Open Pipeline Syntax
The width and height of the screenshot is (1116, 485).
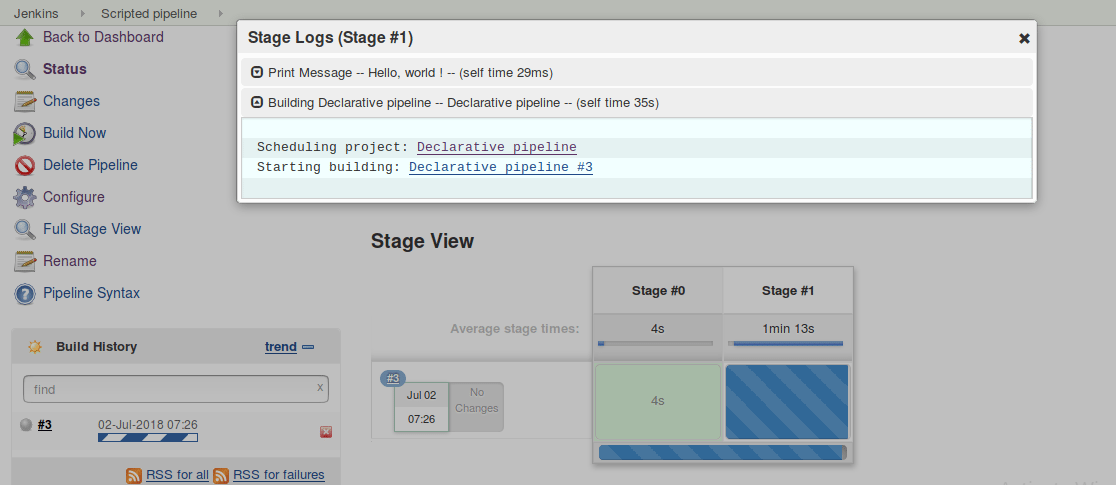click(x=91, y=293)
